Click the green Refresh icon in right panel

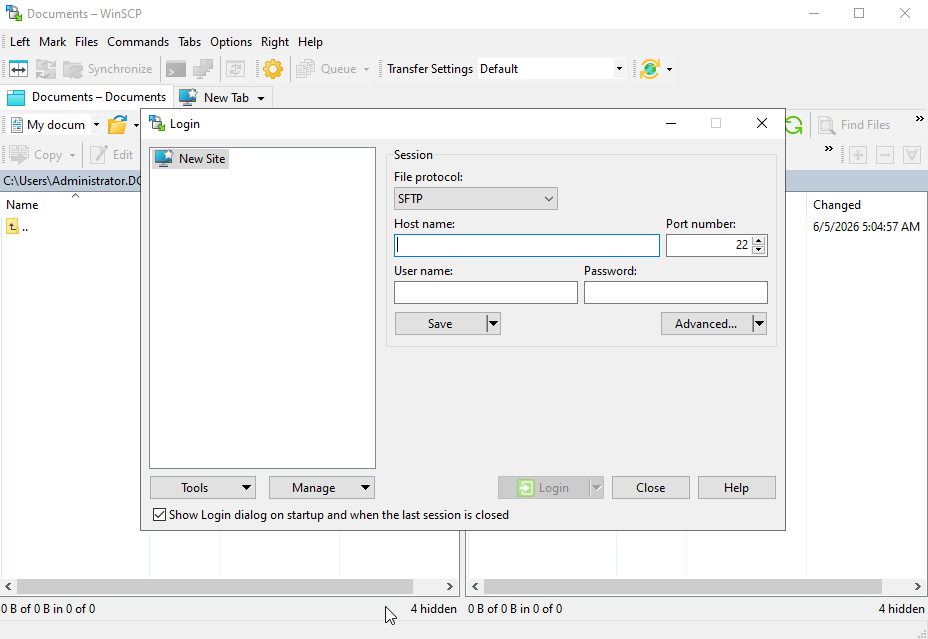point(794,125)
